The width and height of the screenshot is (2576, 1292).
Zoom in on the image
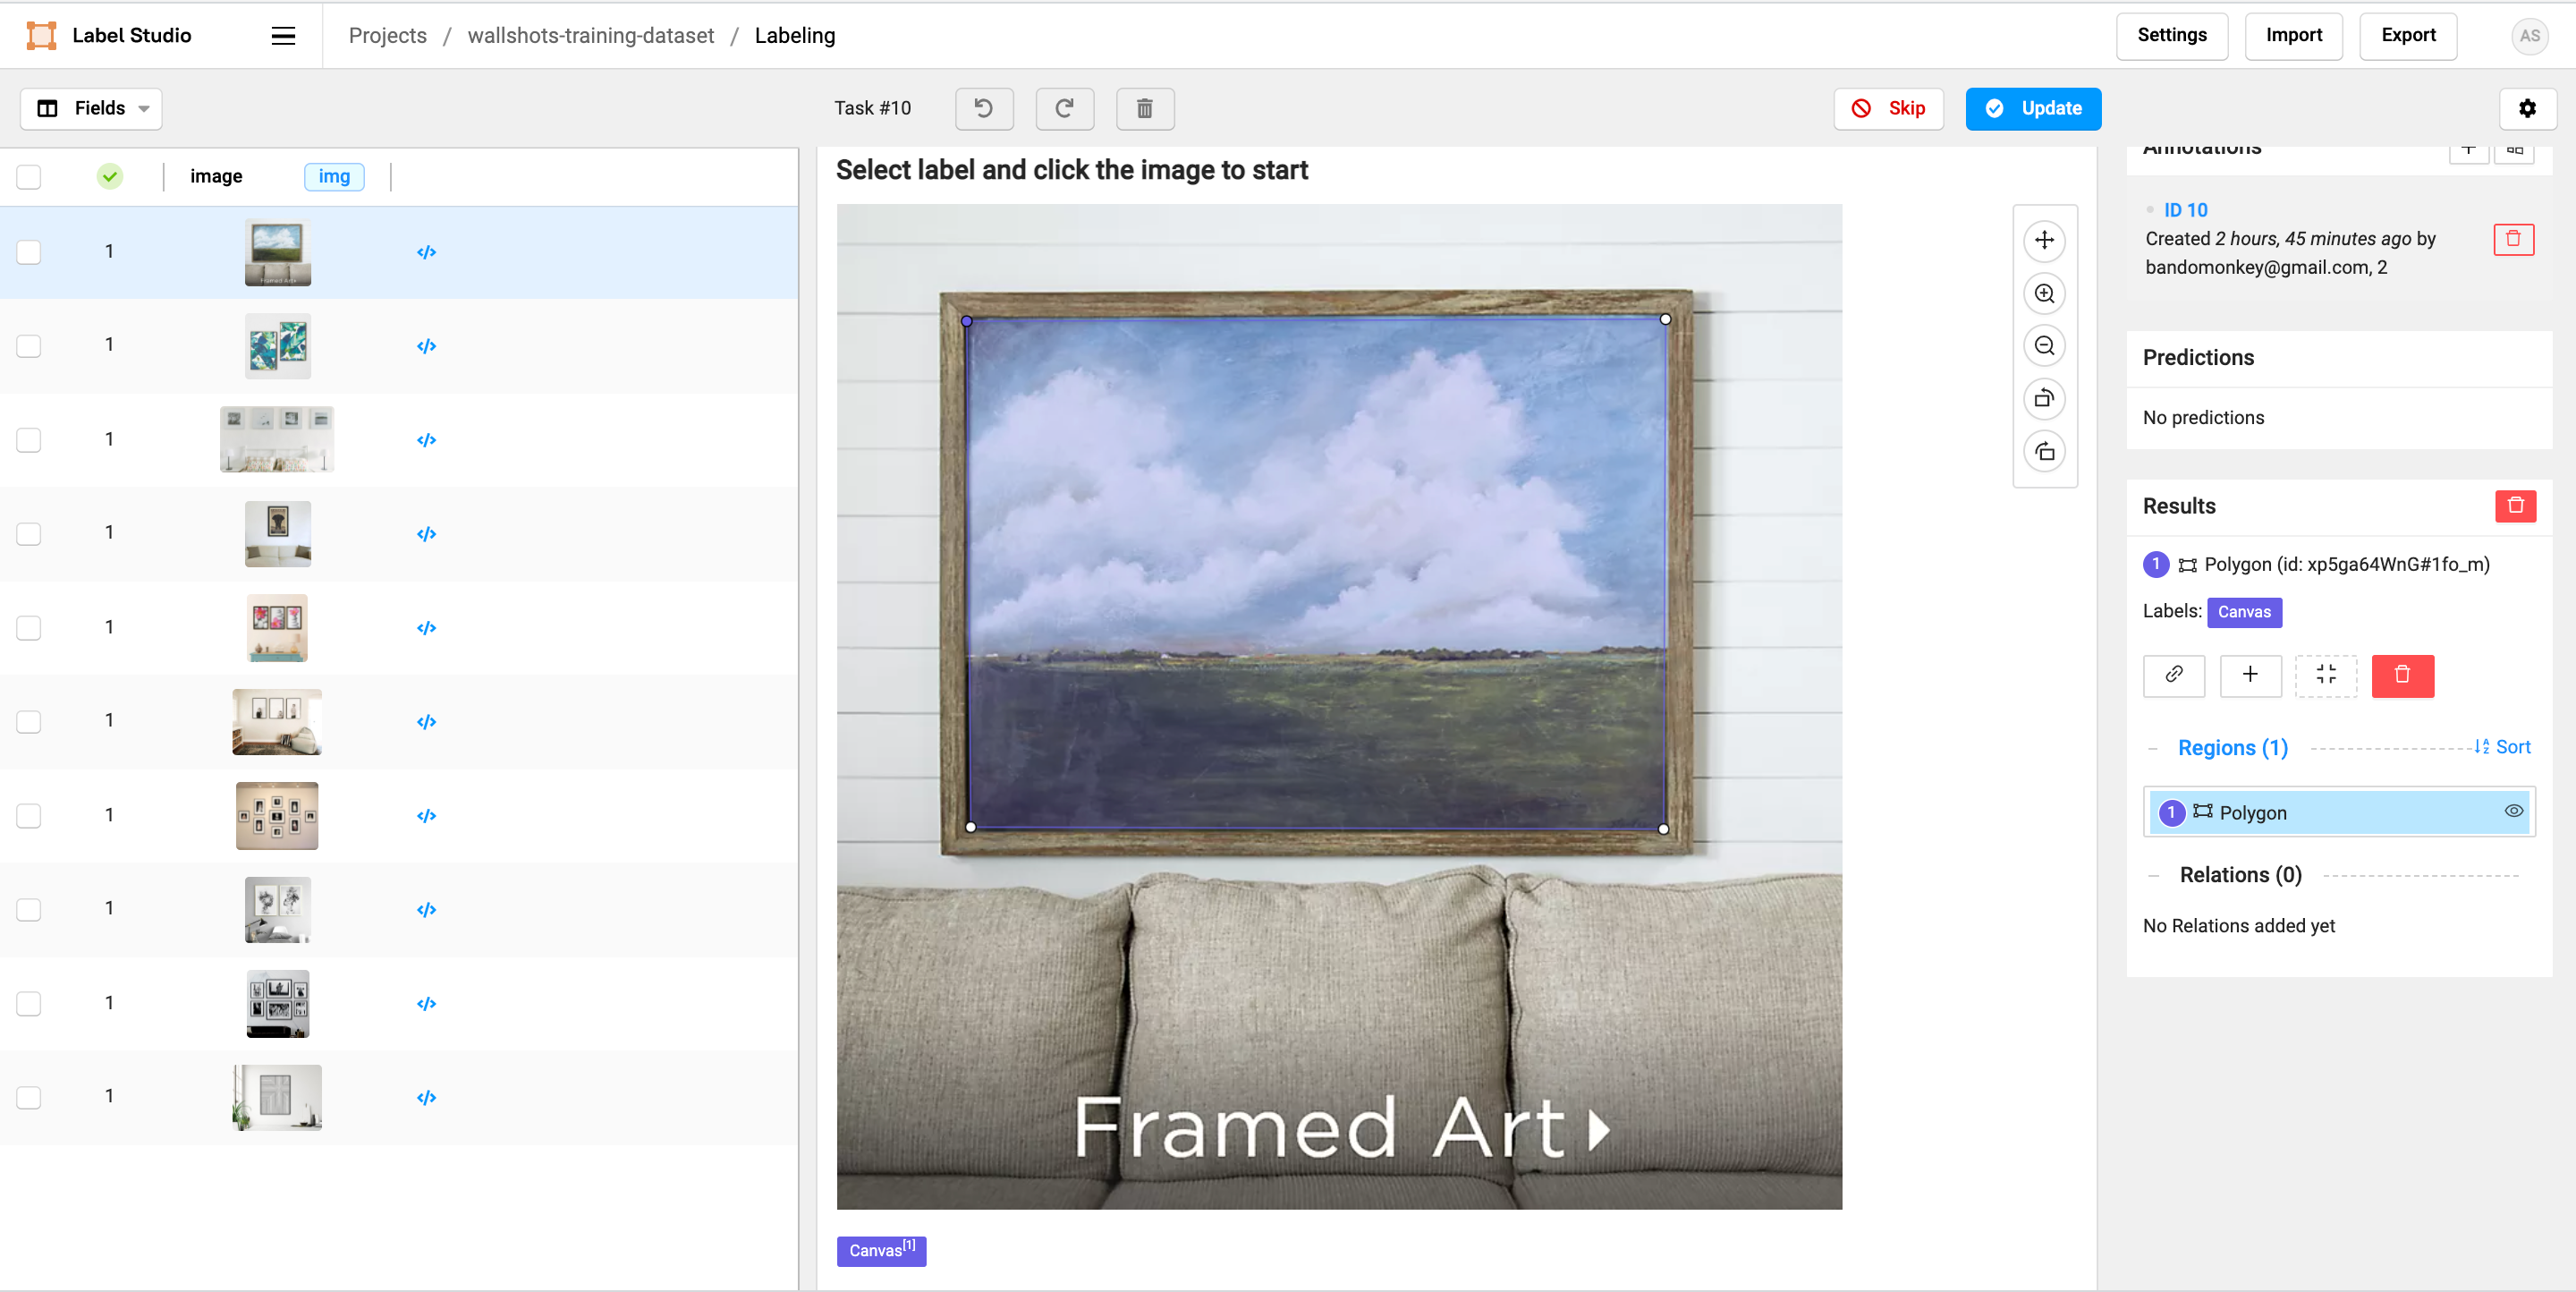pyautogui.click(x=2044, y=293)
